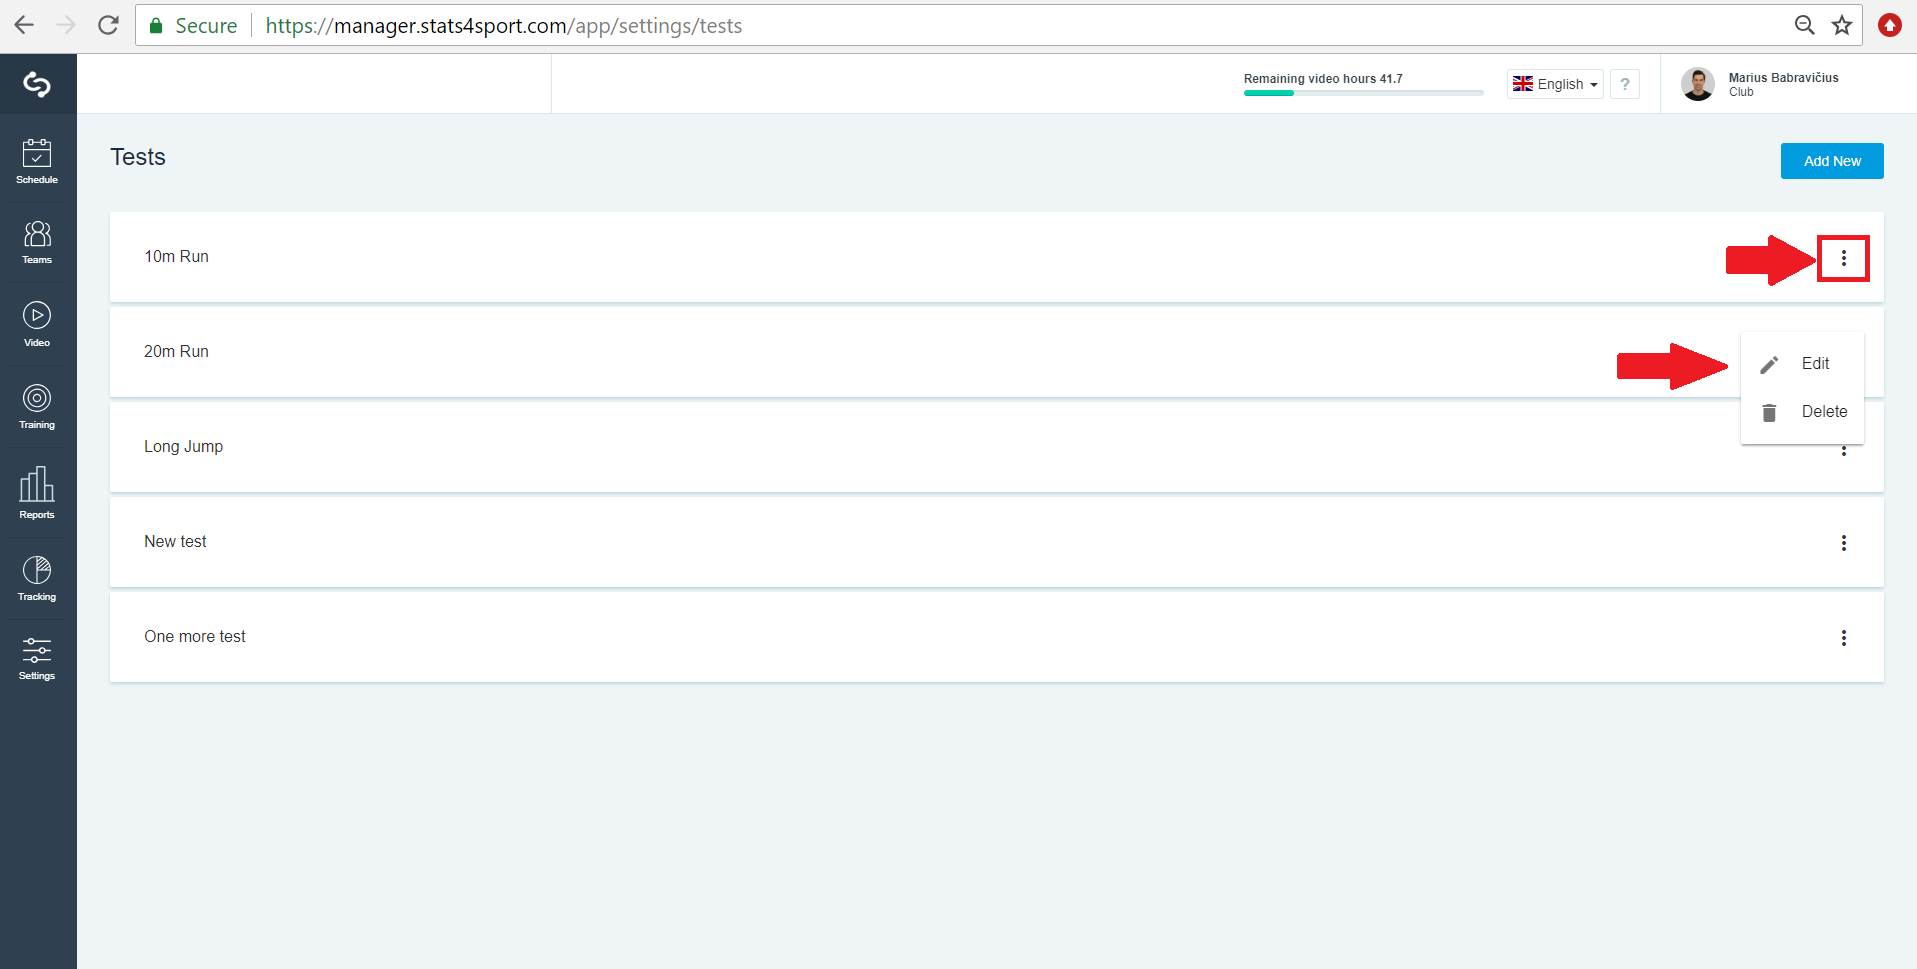The height and width of the screenshot is (969, 1917).
Task: Click the Add New button
Action: 1832,161
